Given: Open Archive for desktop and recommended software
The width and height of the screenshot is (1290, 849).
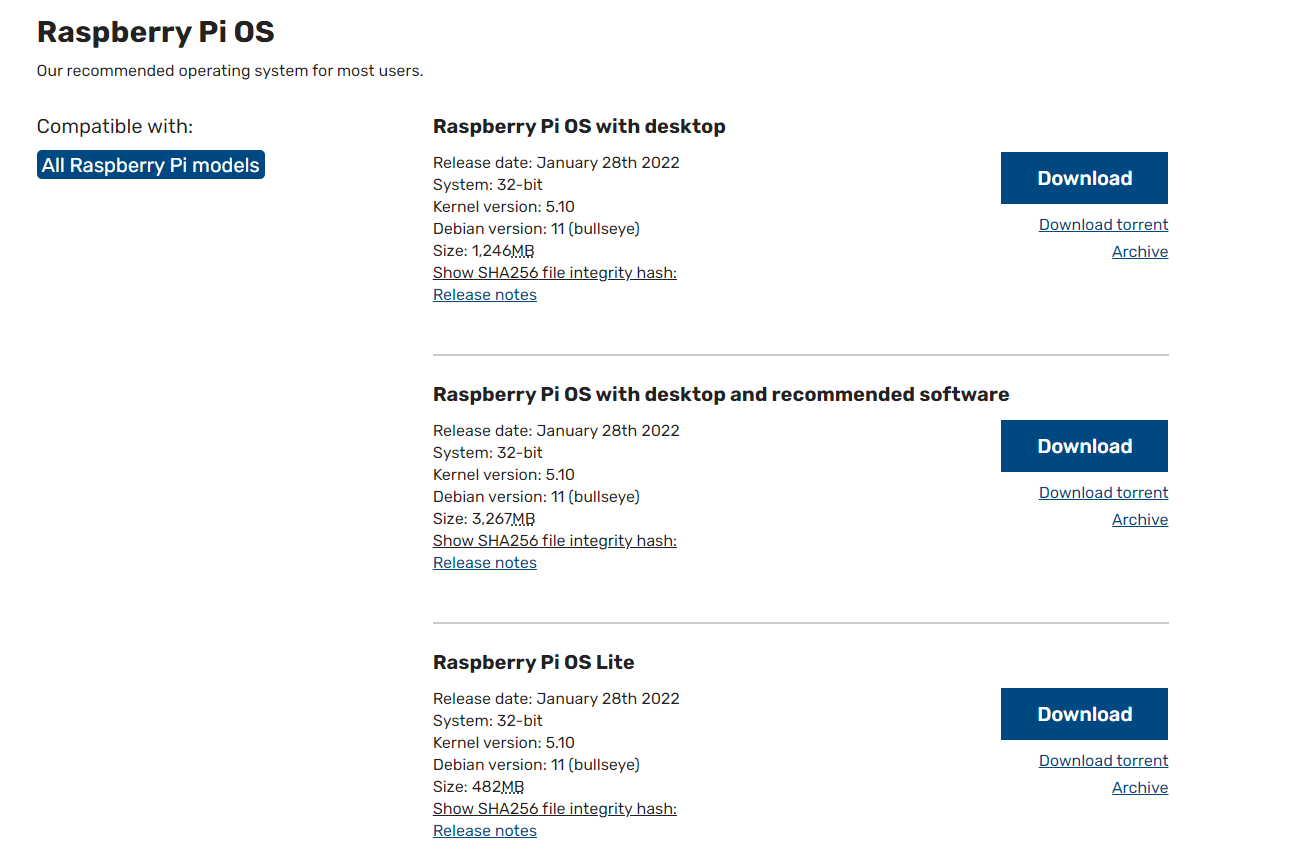Looking at the screenshot, I should pos(1140,520).
